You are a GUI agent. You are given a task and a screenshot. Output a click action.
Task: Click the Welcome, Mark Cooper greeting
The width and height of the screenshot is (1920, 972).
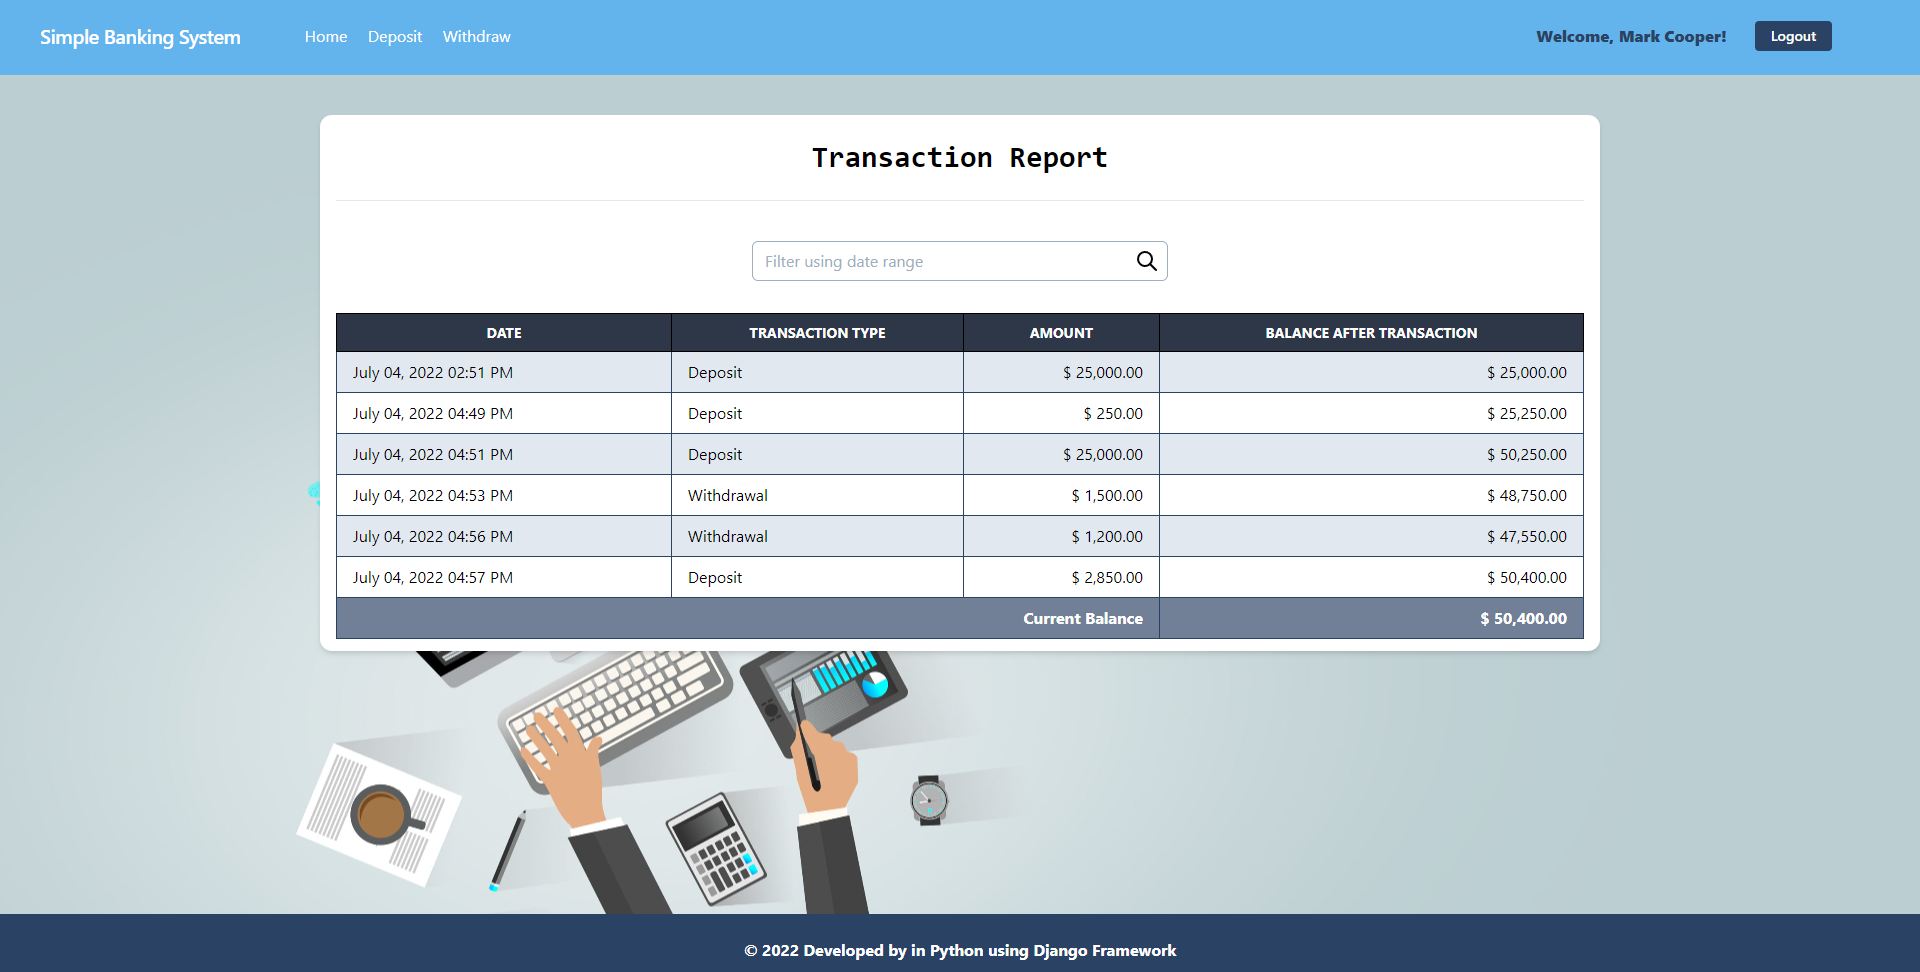point(1631,36)
